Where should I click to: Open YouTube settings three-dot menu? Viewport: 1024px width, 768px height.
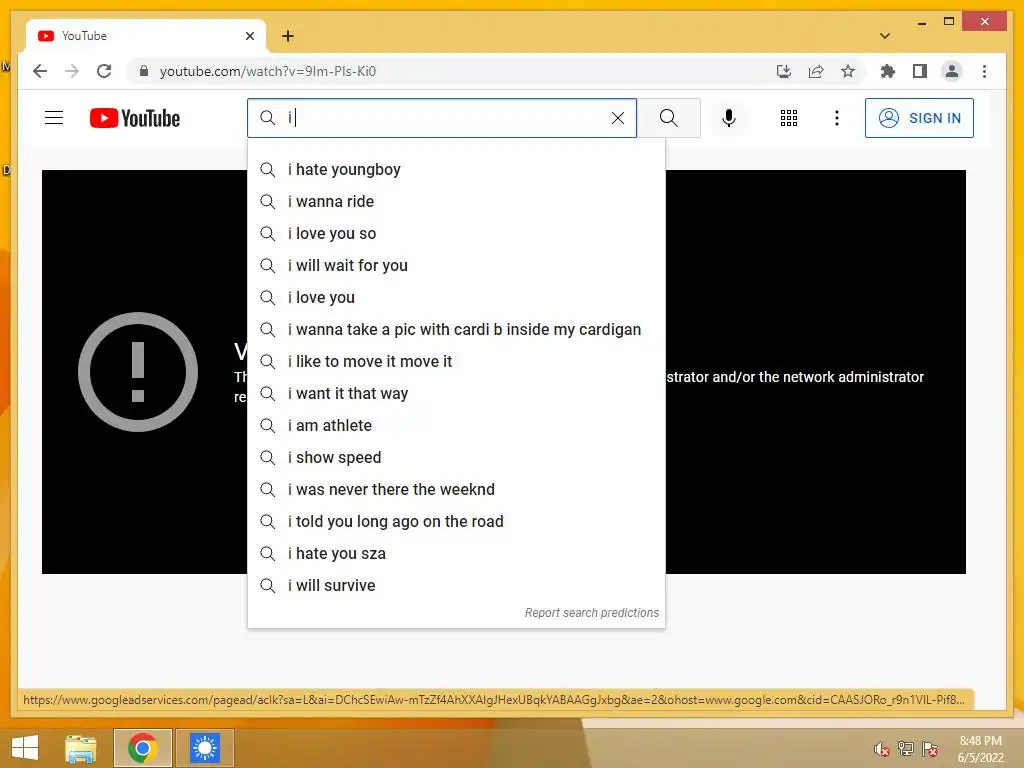pyautogui.click(x=837, y=118)
